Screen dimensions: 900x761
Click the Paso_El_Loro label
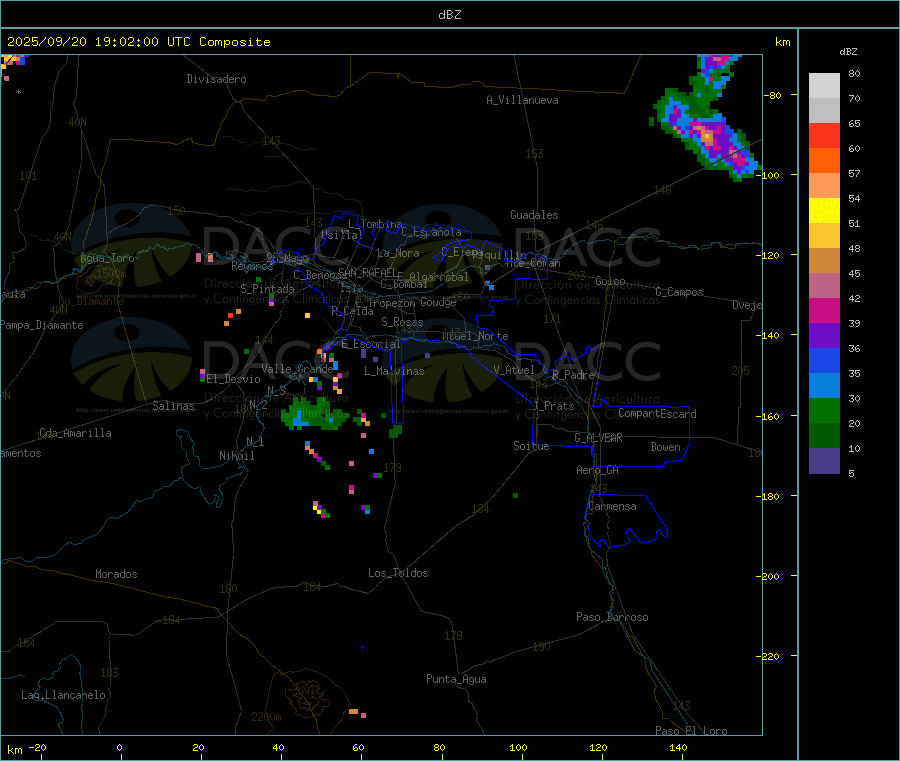coord(692,731)
